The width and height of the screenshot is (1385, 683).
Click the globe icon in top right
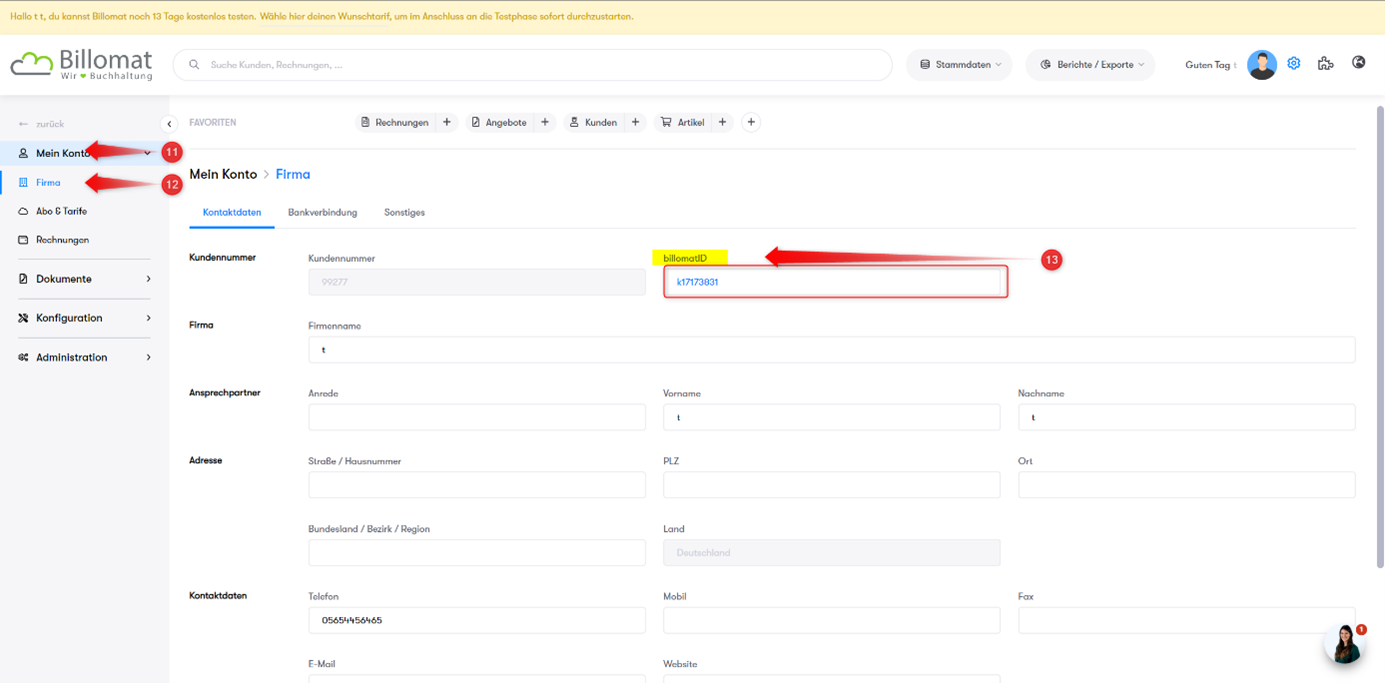(x=1358, y=63)
